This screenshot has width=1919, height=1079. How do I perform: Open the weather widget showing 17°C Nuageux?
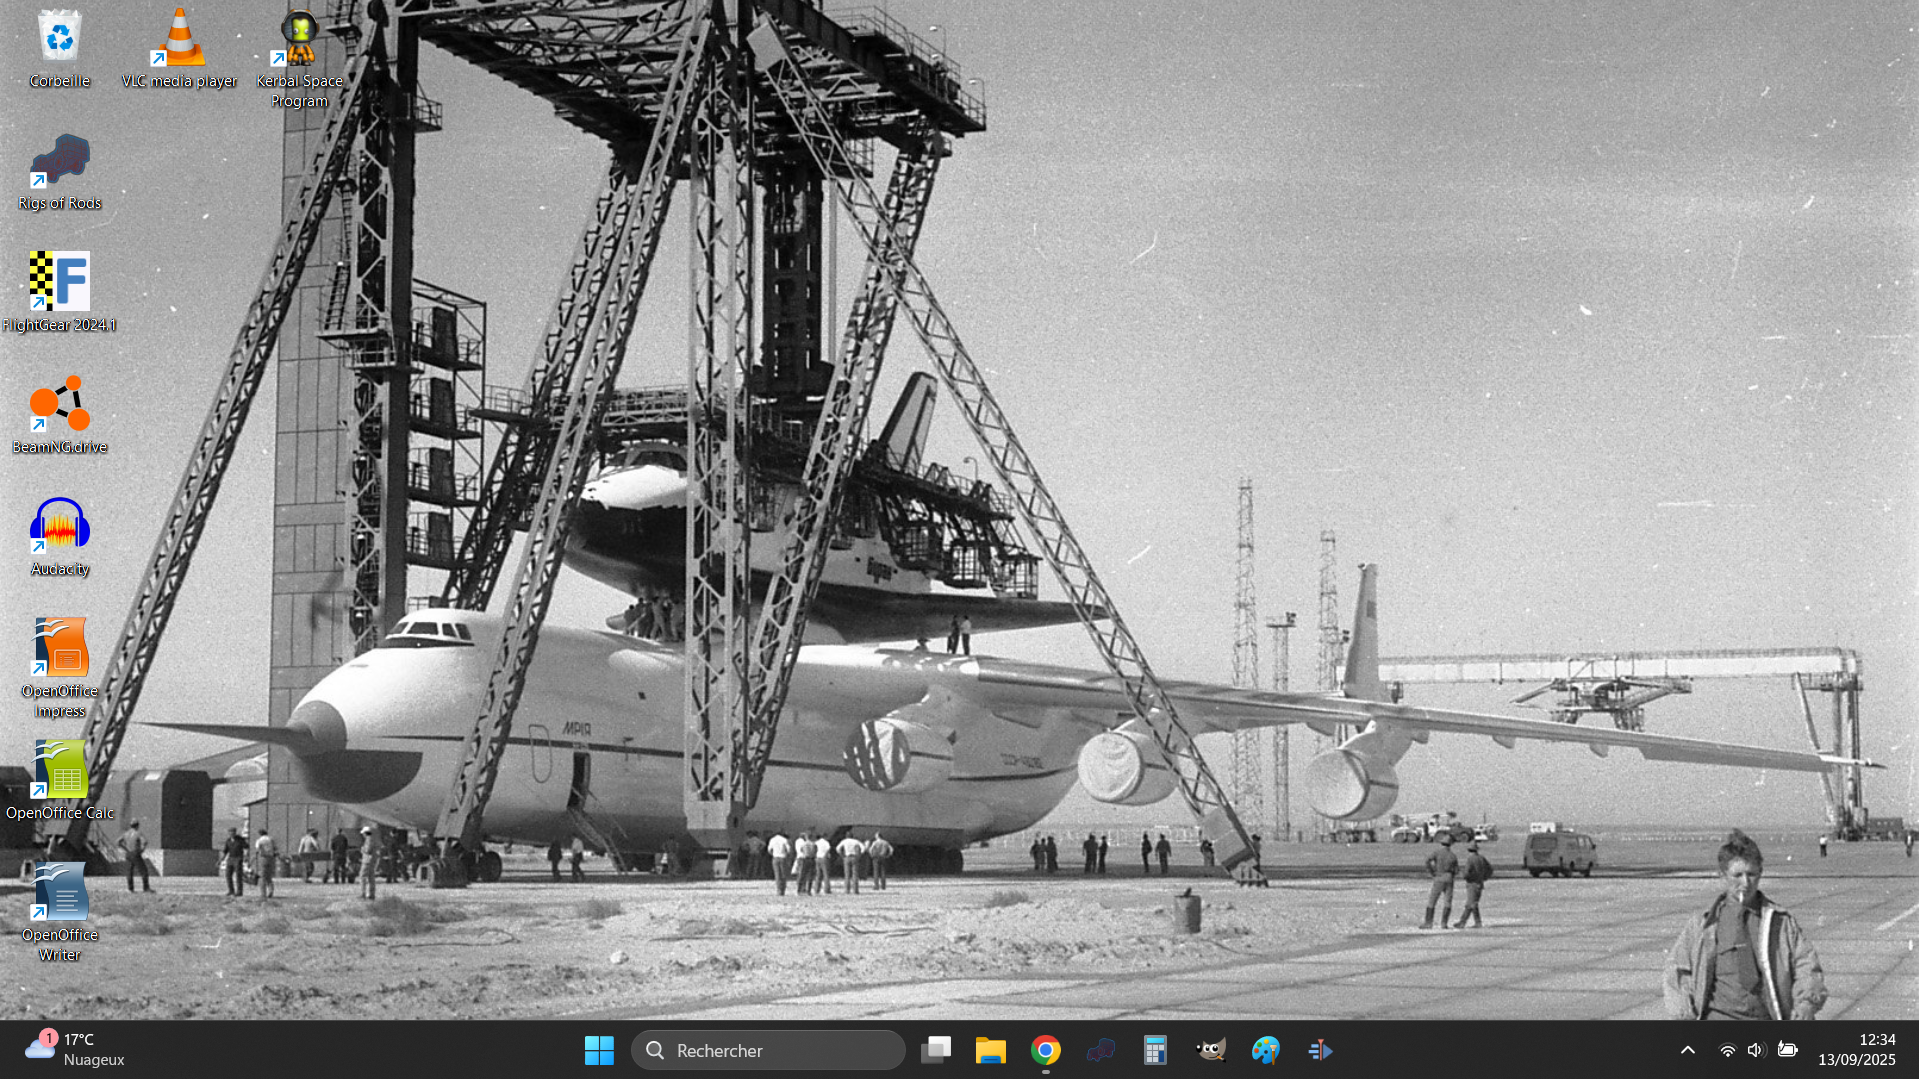pos(75,1050)
